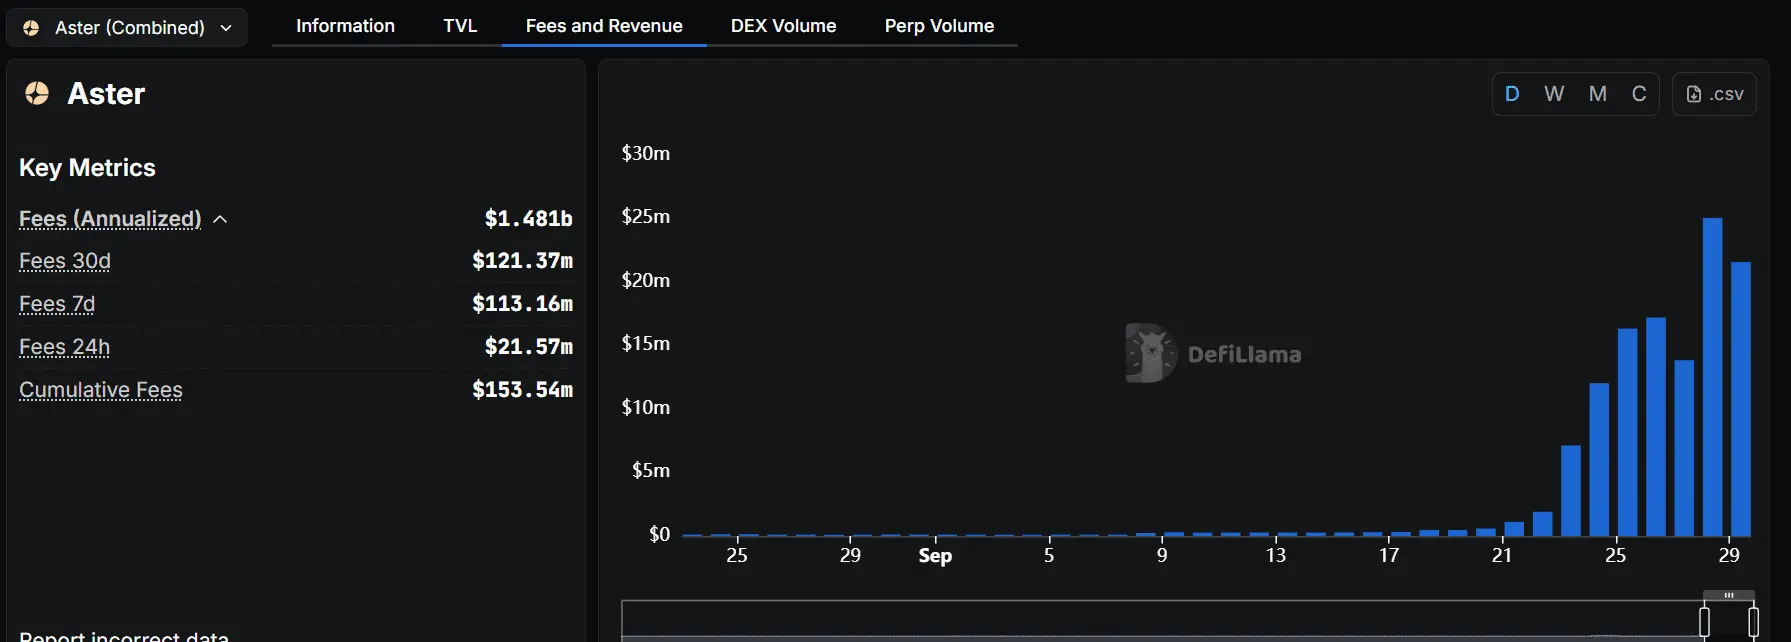Image resolution: width=1791 pixels, height=642 pixels.
Task: Open the Aster (Combined) protocol dropdown
Action: [x=127, y=28]
